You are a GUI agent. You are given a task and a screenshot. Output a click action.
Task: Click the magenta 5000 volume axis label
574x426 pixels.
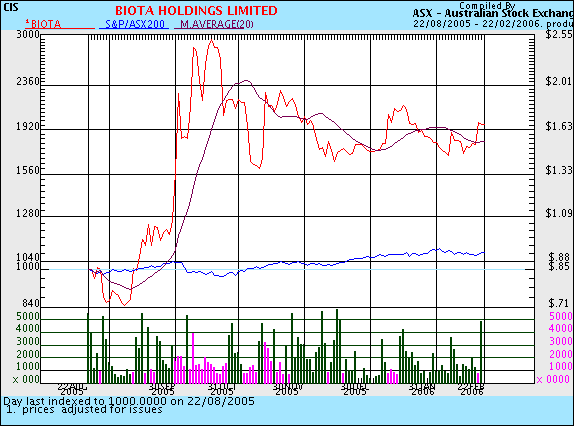(561, 316)
